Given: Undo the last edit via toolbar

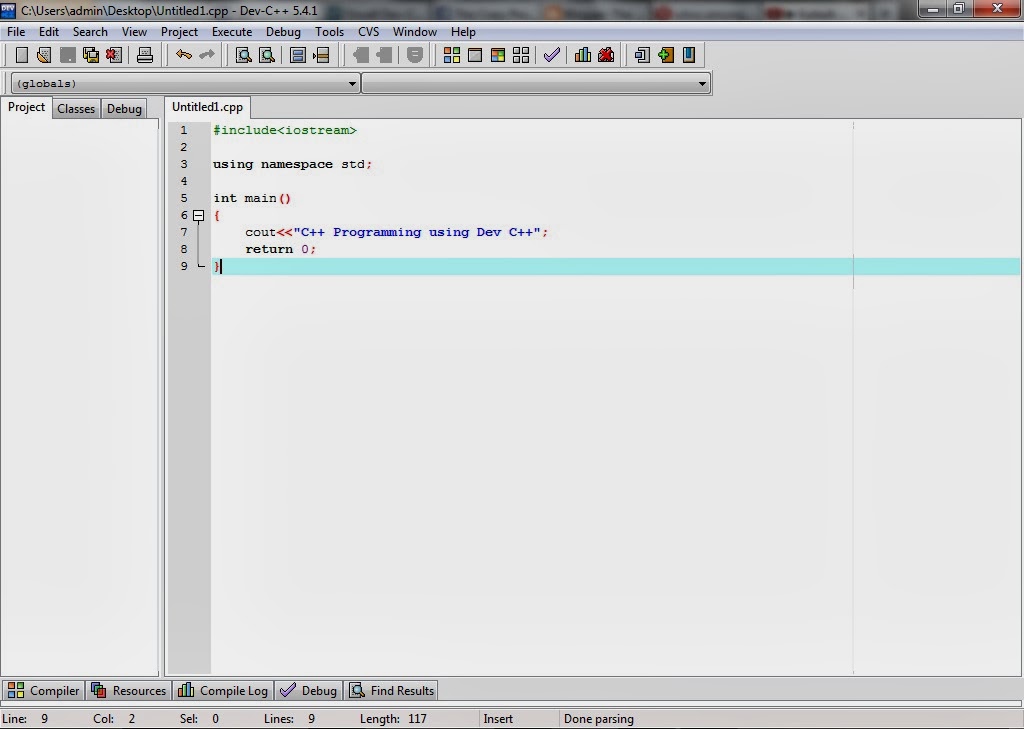Looking at the screenshot, I should pos(184,56).
